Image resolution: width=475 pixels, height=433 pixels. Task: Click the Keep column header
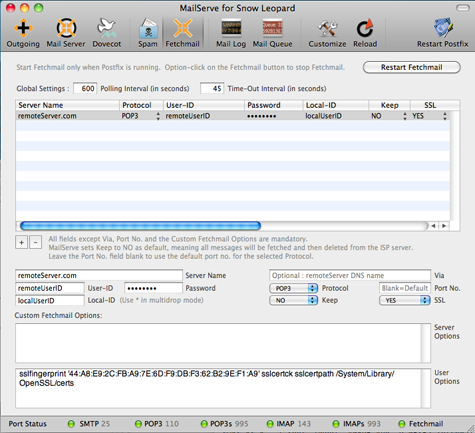tap(389, 105)
